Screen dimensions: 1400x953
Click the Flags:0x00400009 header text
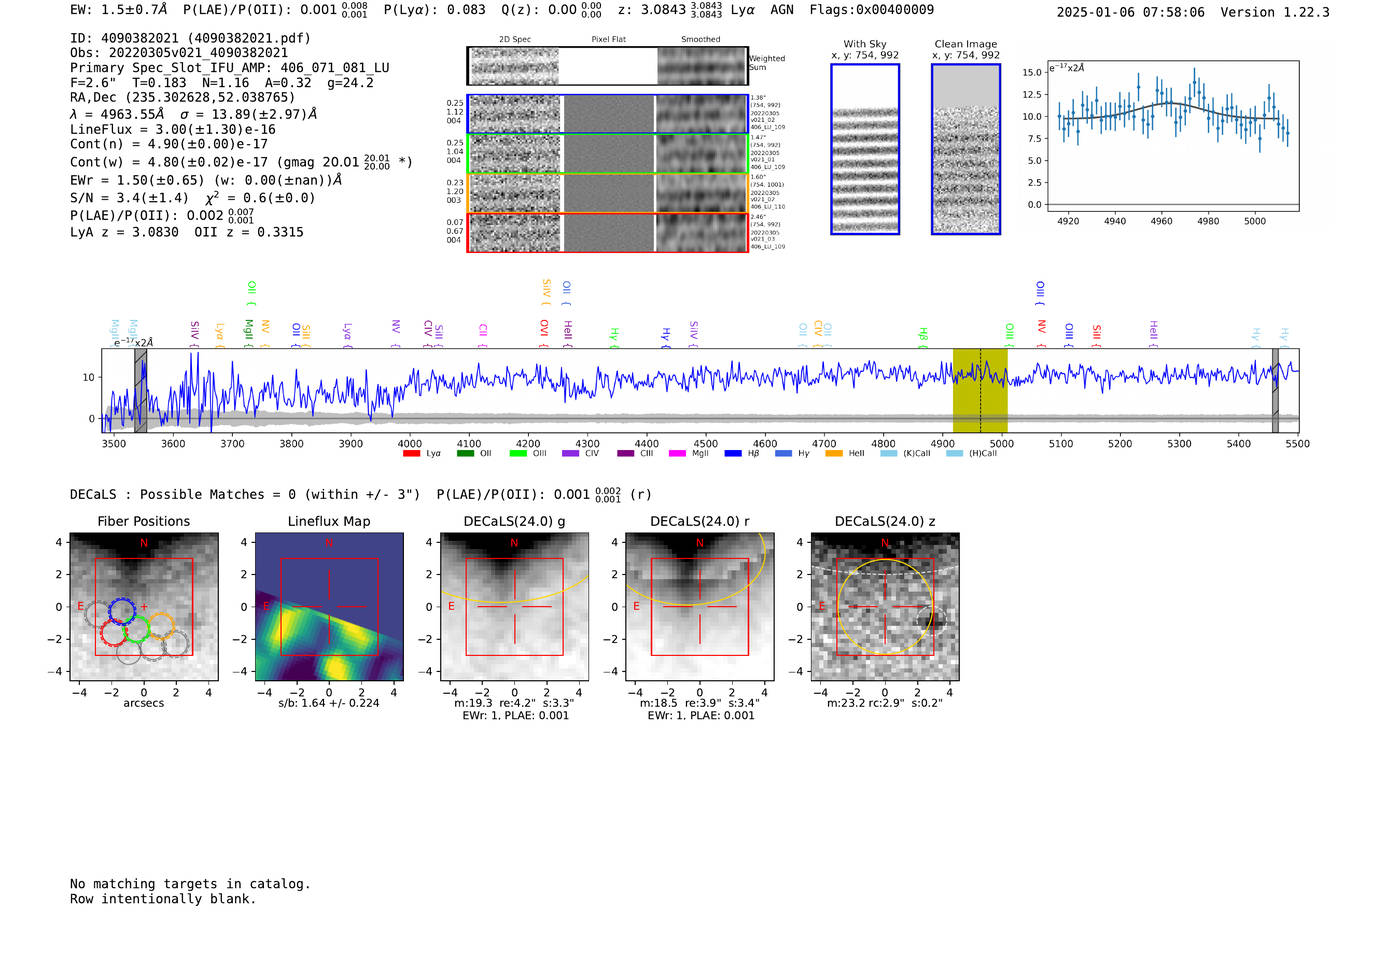[x=872, y=10]
